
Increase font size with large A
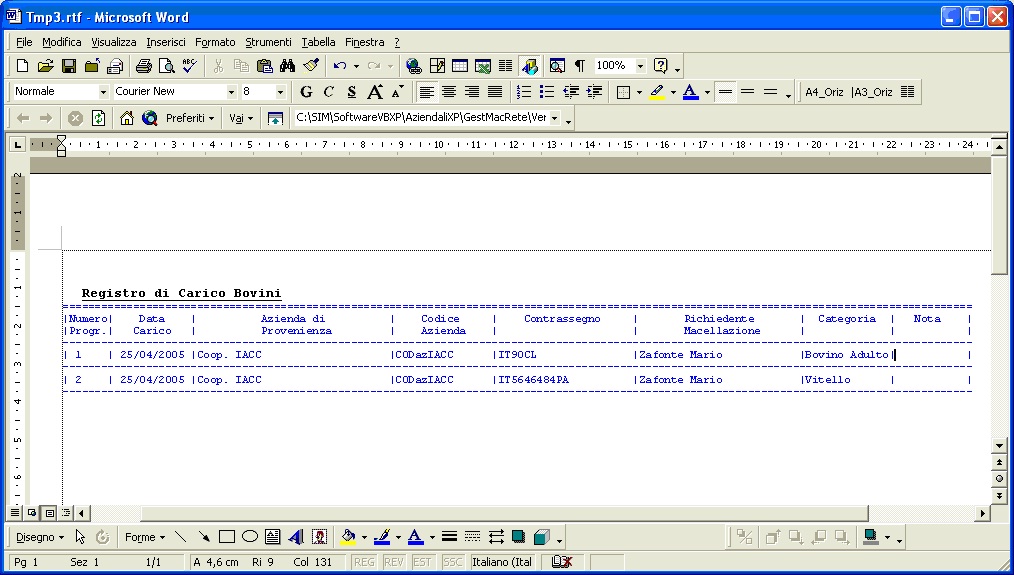[x=374, y=92]
